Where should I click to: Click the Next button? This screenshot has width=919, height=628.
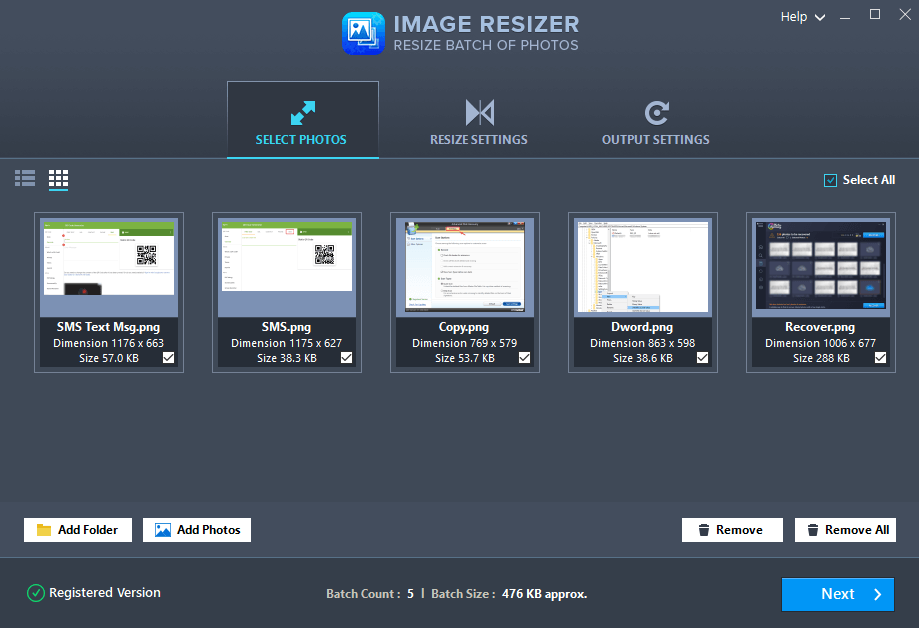pyautogui.click(x=837, y=594)
